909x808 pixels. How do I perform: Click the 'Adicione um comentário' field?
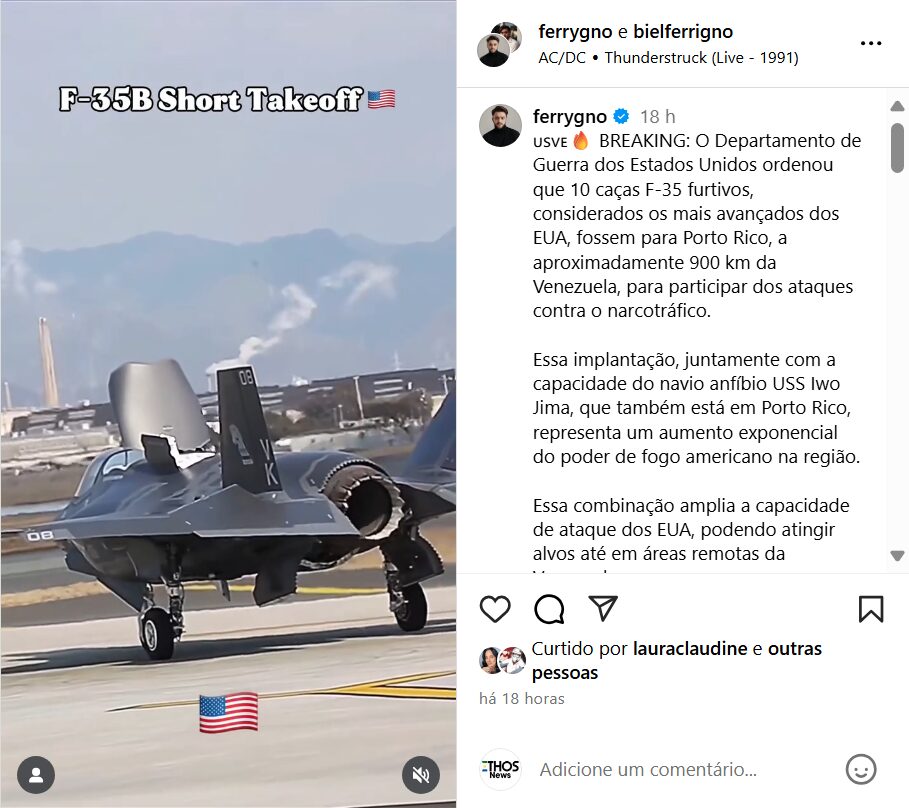(x=648, y=770)
